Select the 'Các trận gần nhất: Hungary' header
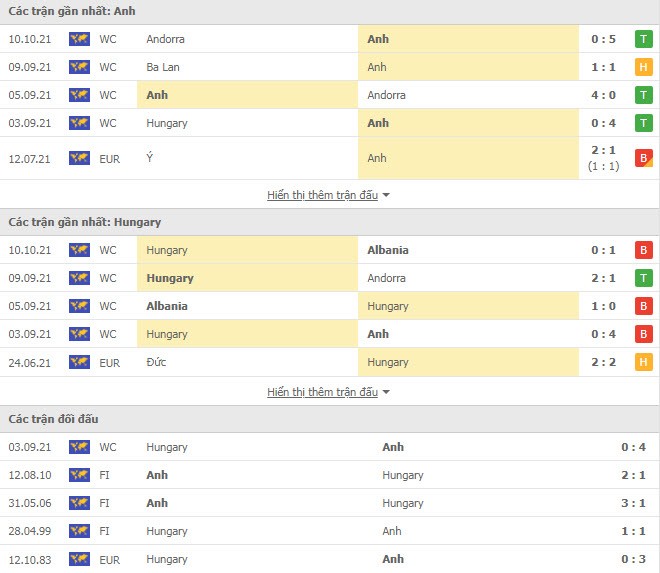The image size is (660, 573). [x=330, y=222]
